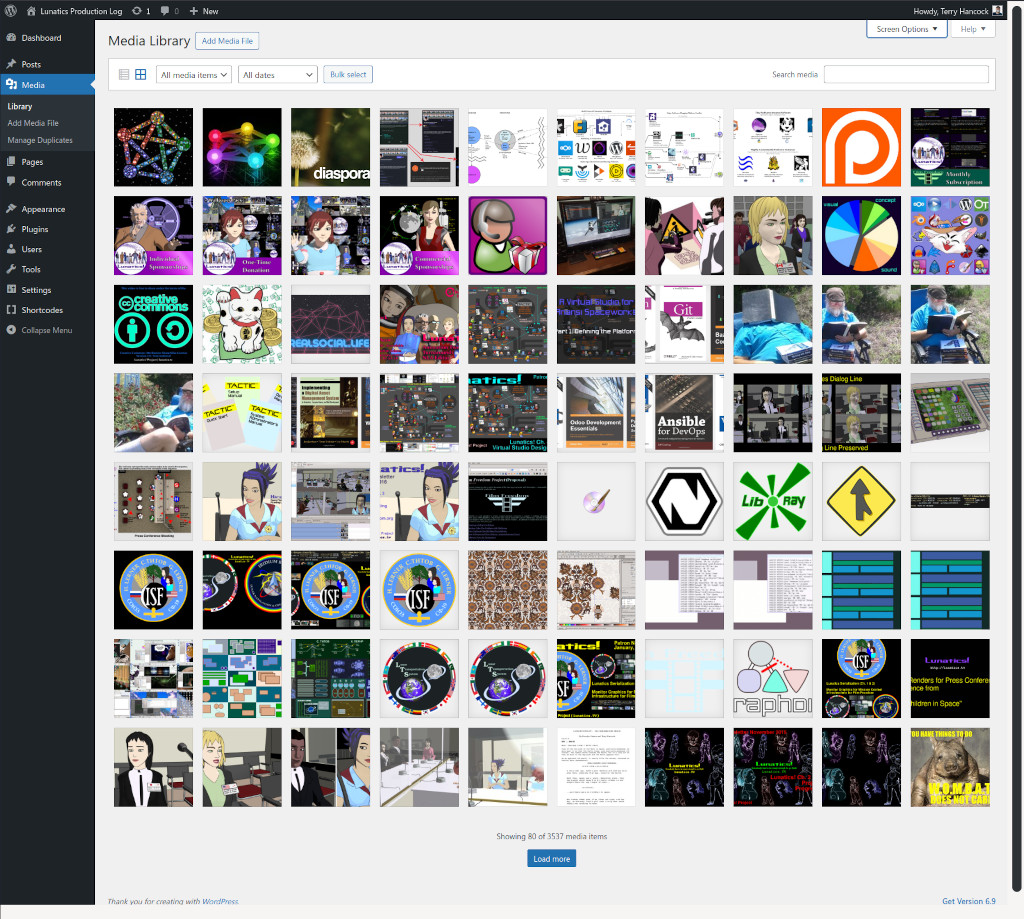Open the updates icon in admin bar
The width and height of the screenshot is (1024, 919).
[x=136, y=11]
